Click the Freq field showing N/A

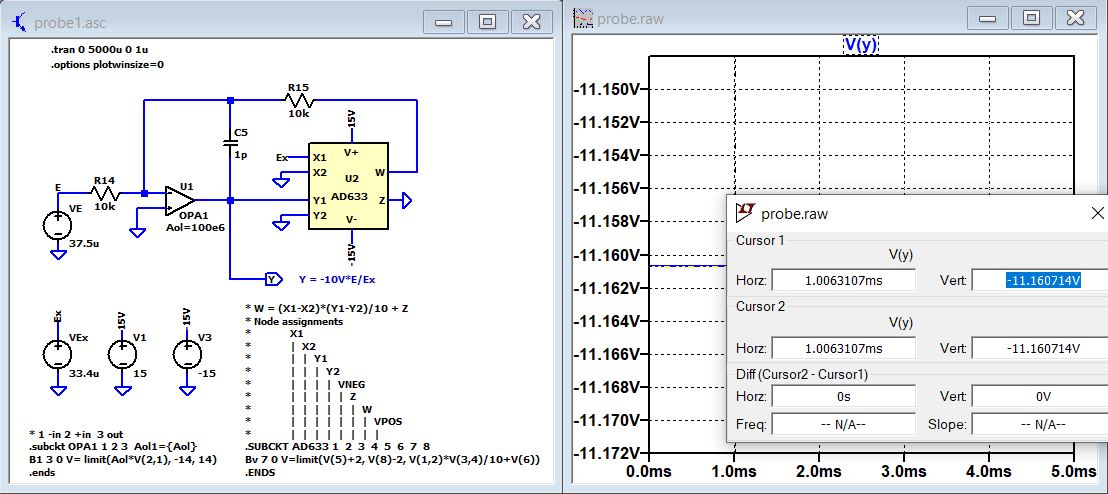[x=843, y=424]
